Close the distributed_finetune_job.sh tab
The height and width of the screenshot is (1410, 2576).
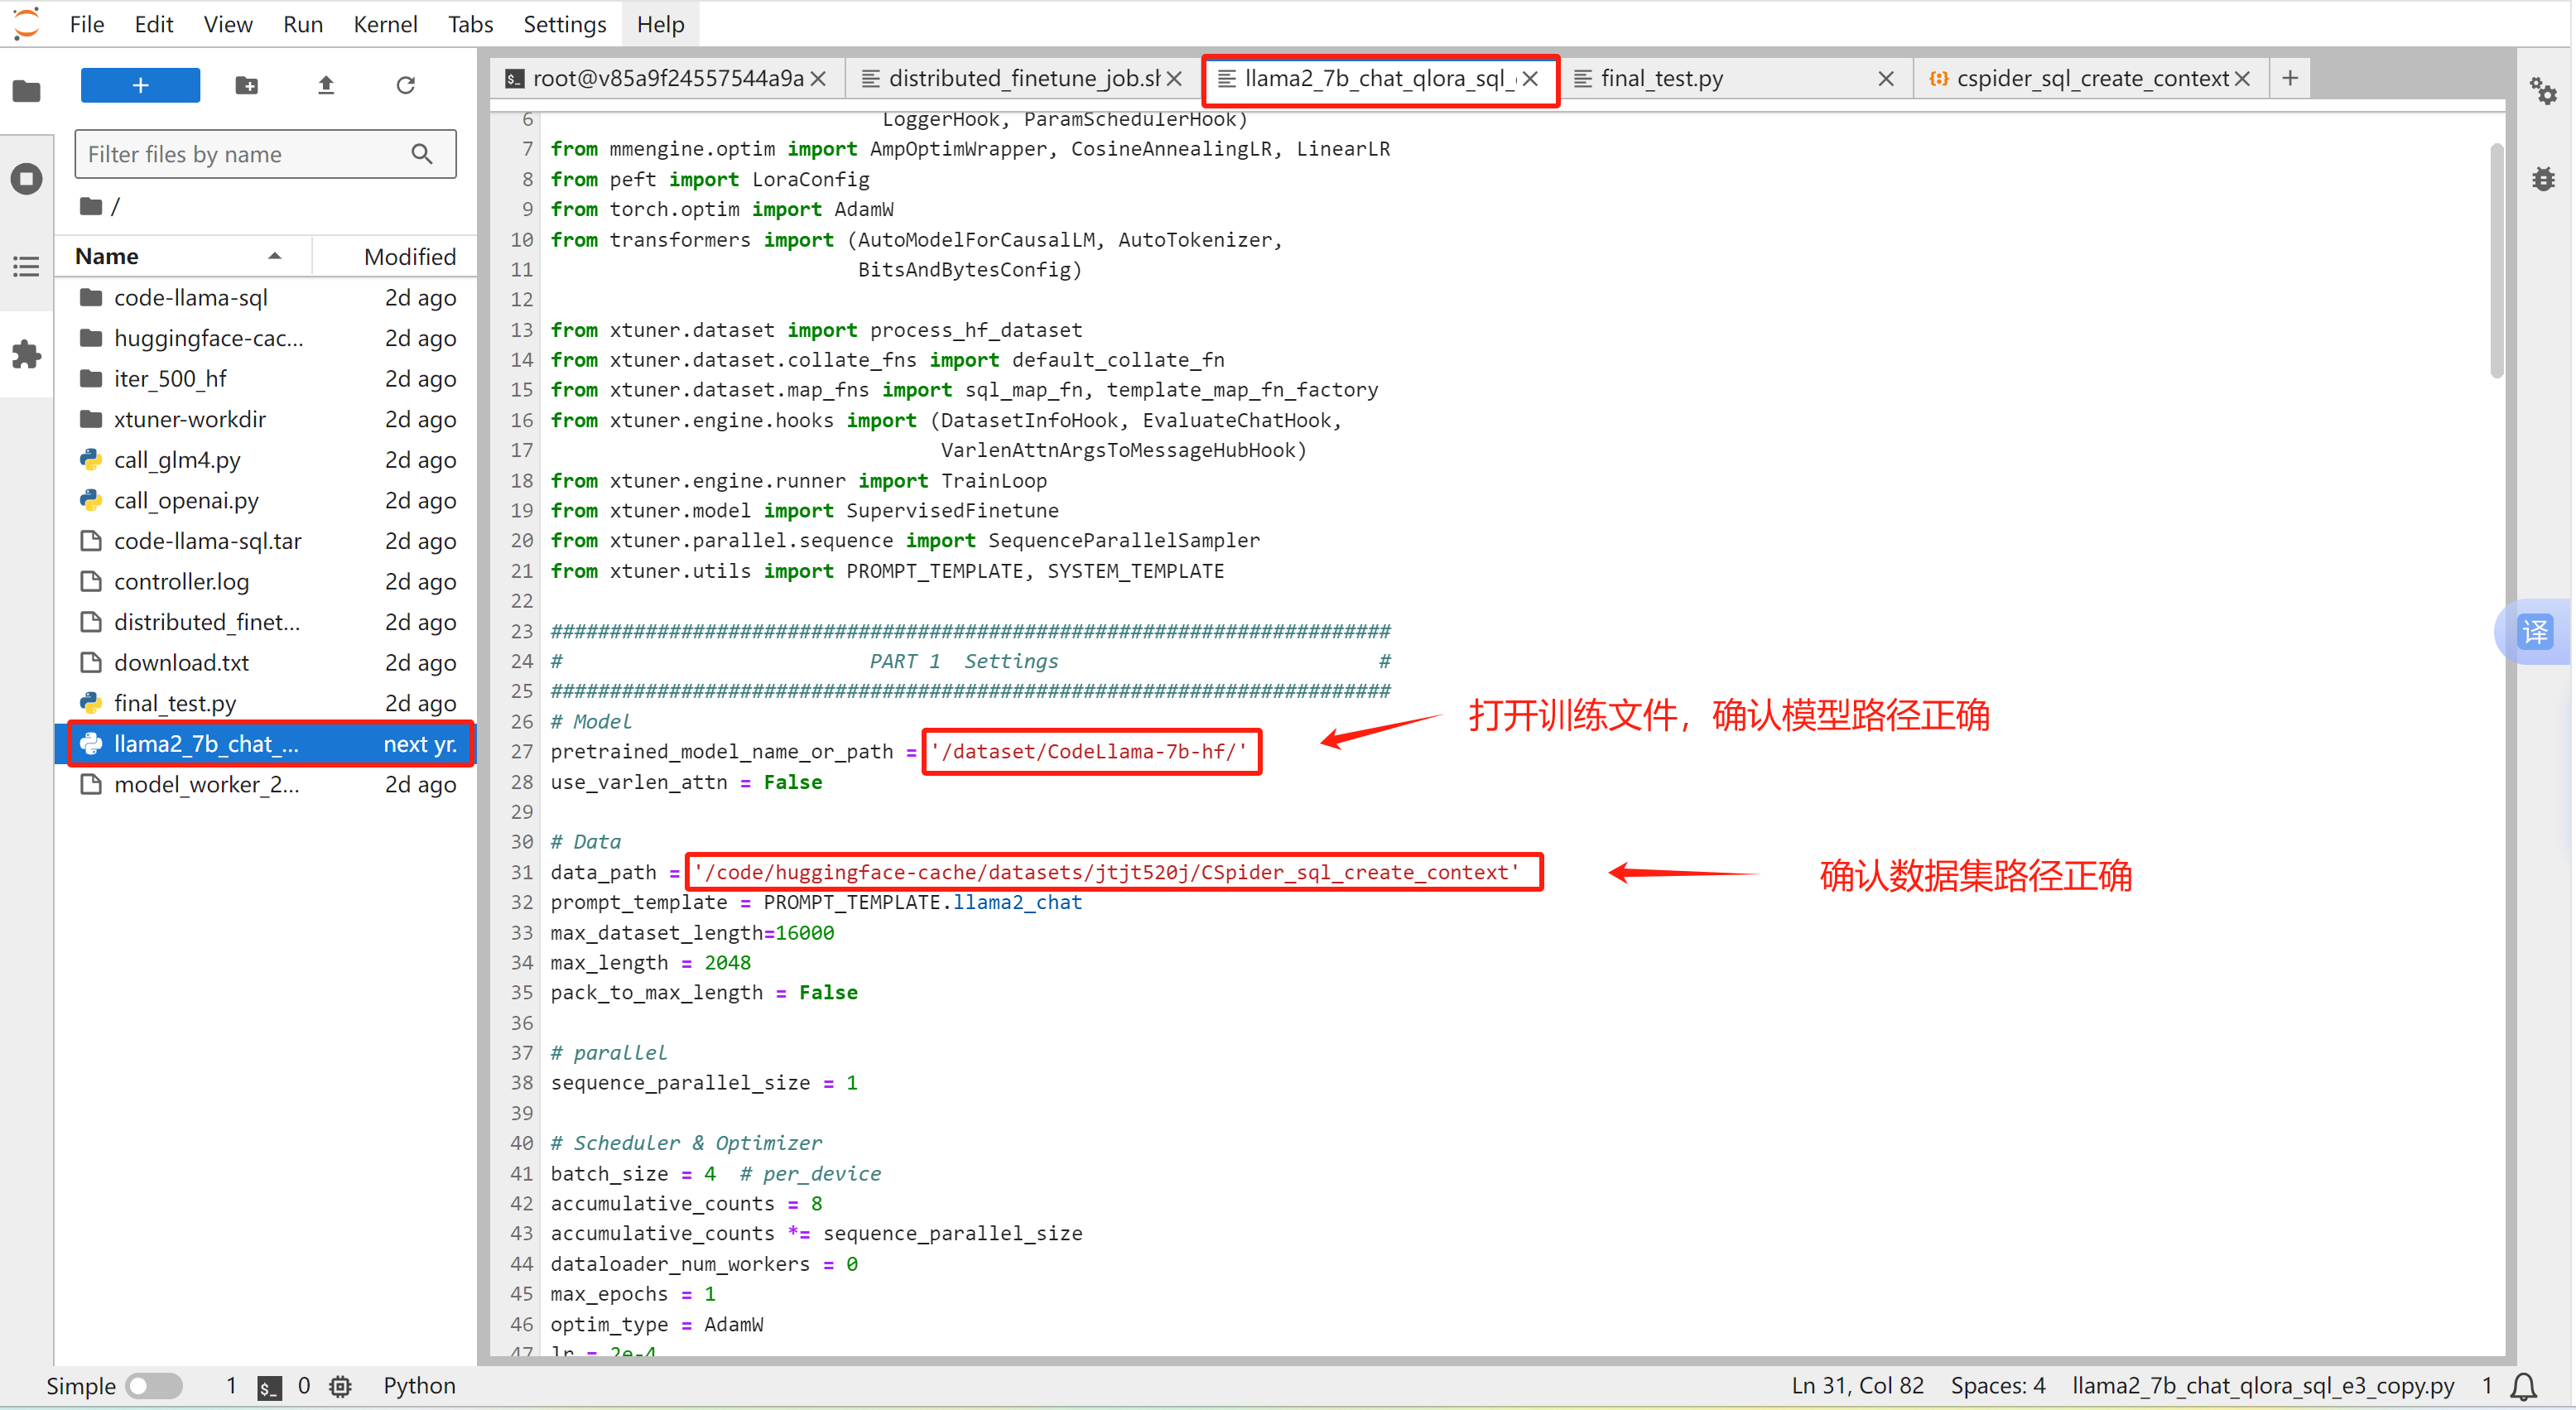click(1175, 78)
